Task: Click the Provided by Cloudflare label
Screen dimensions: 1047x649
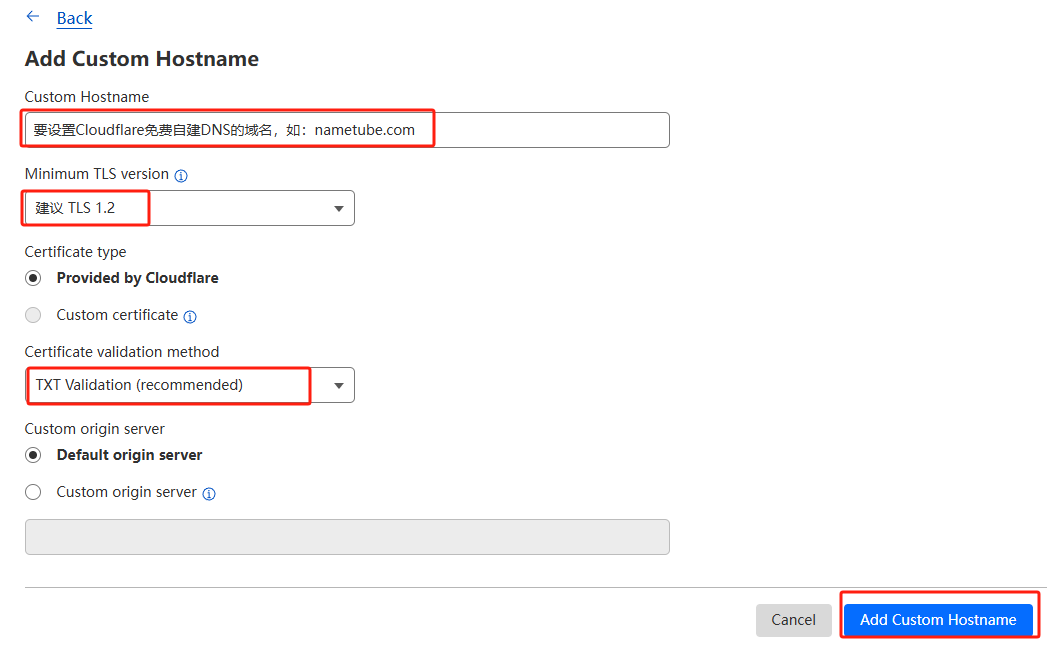Action: click(x=137, y=278)
